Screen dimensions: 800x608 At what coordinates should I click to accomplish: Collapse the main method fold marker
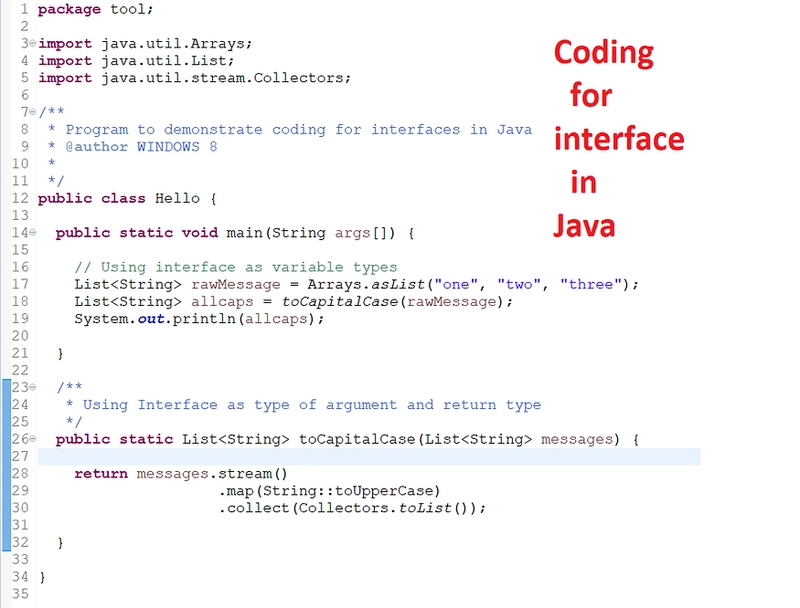(x=33, y=232)
